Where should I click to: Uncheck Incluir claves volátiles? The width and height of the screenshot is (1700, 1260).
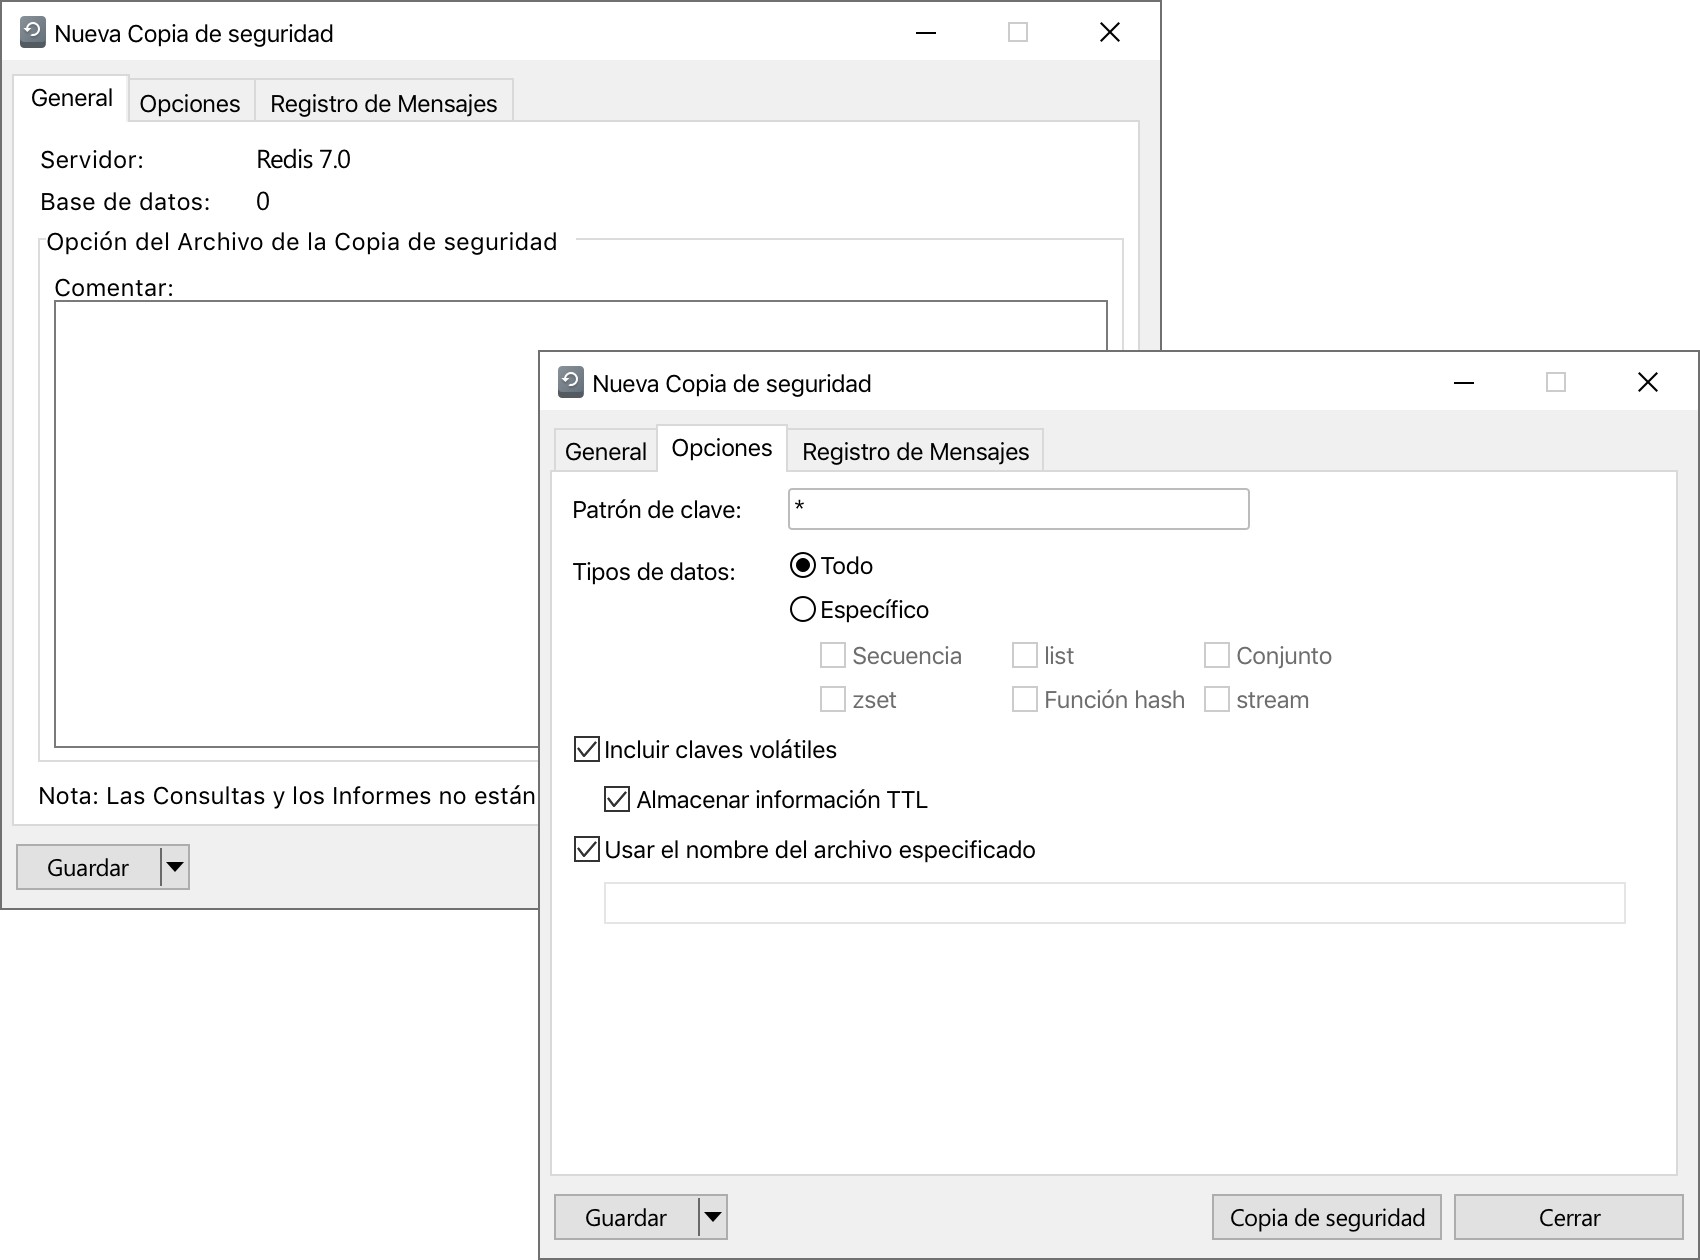point(585,749)
